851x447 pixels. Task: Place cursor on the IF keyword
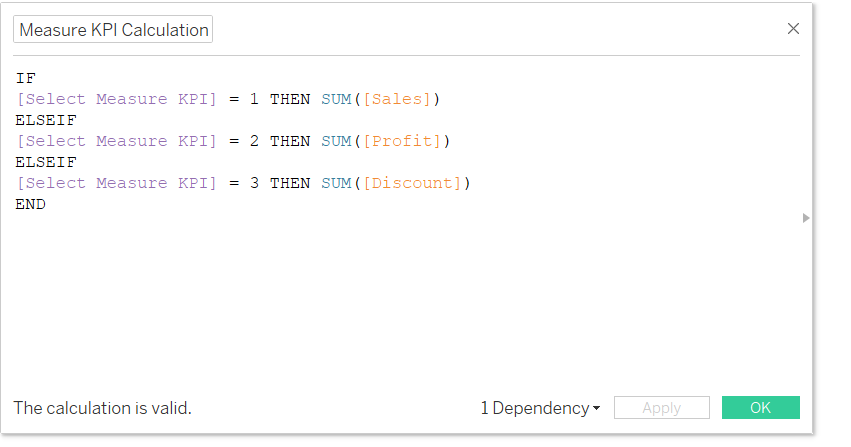pos(26,79)
